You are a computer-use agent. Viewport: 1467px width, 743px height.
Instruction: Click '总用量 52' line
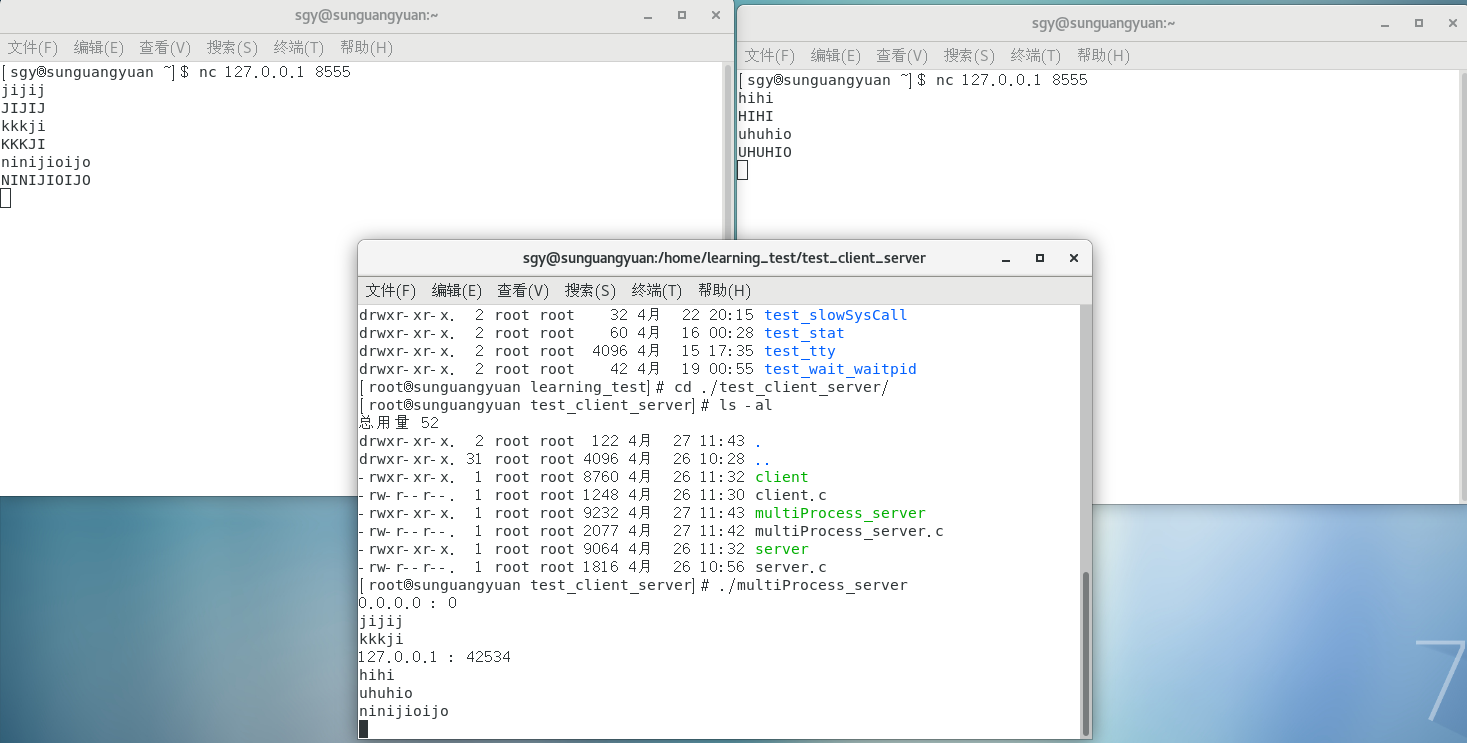[x=399, y=423]
